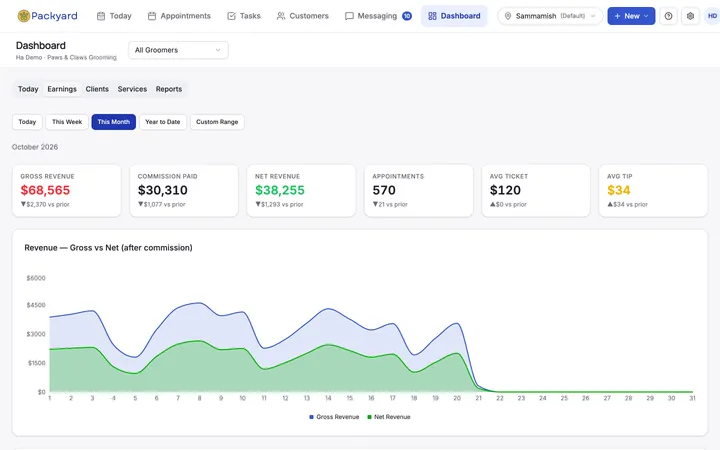Open the Today nav calendar icon
The width and height of the screenshot is (720, 450).
pos(101,16)
